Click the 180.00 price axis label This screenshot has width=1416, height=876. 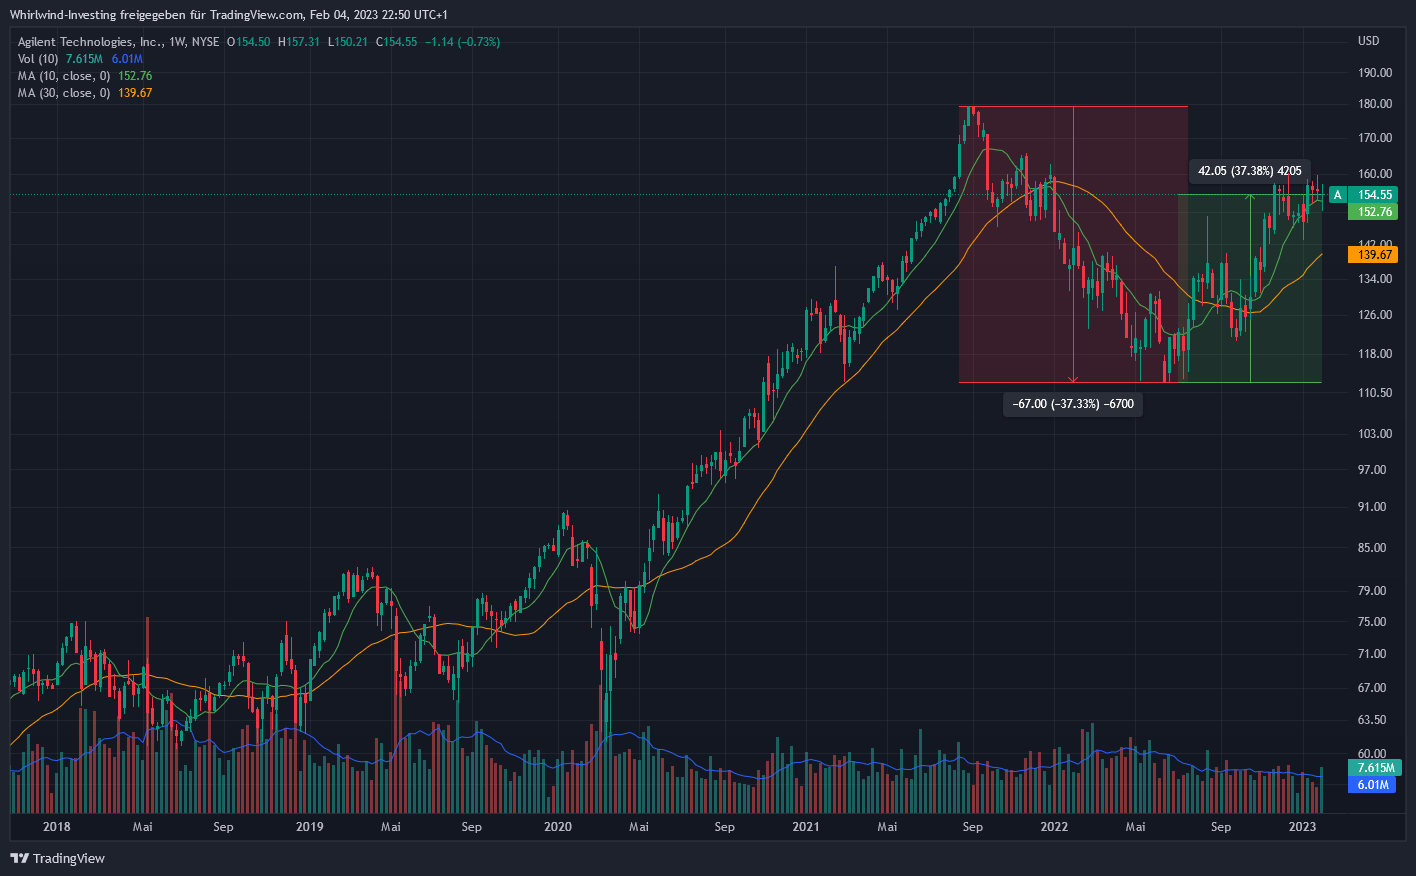pyautogui.click(x=1375, y=104)
